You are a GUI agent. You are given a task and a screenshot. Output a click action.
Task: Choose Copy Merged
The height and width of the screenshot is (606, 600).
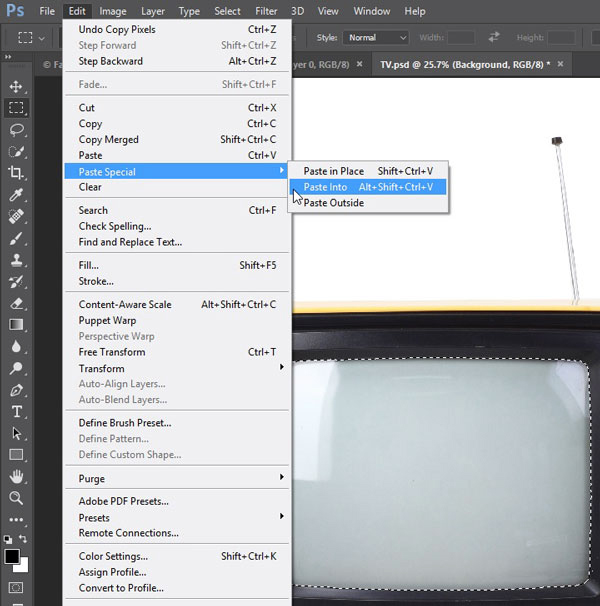177,140
